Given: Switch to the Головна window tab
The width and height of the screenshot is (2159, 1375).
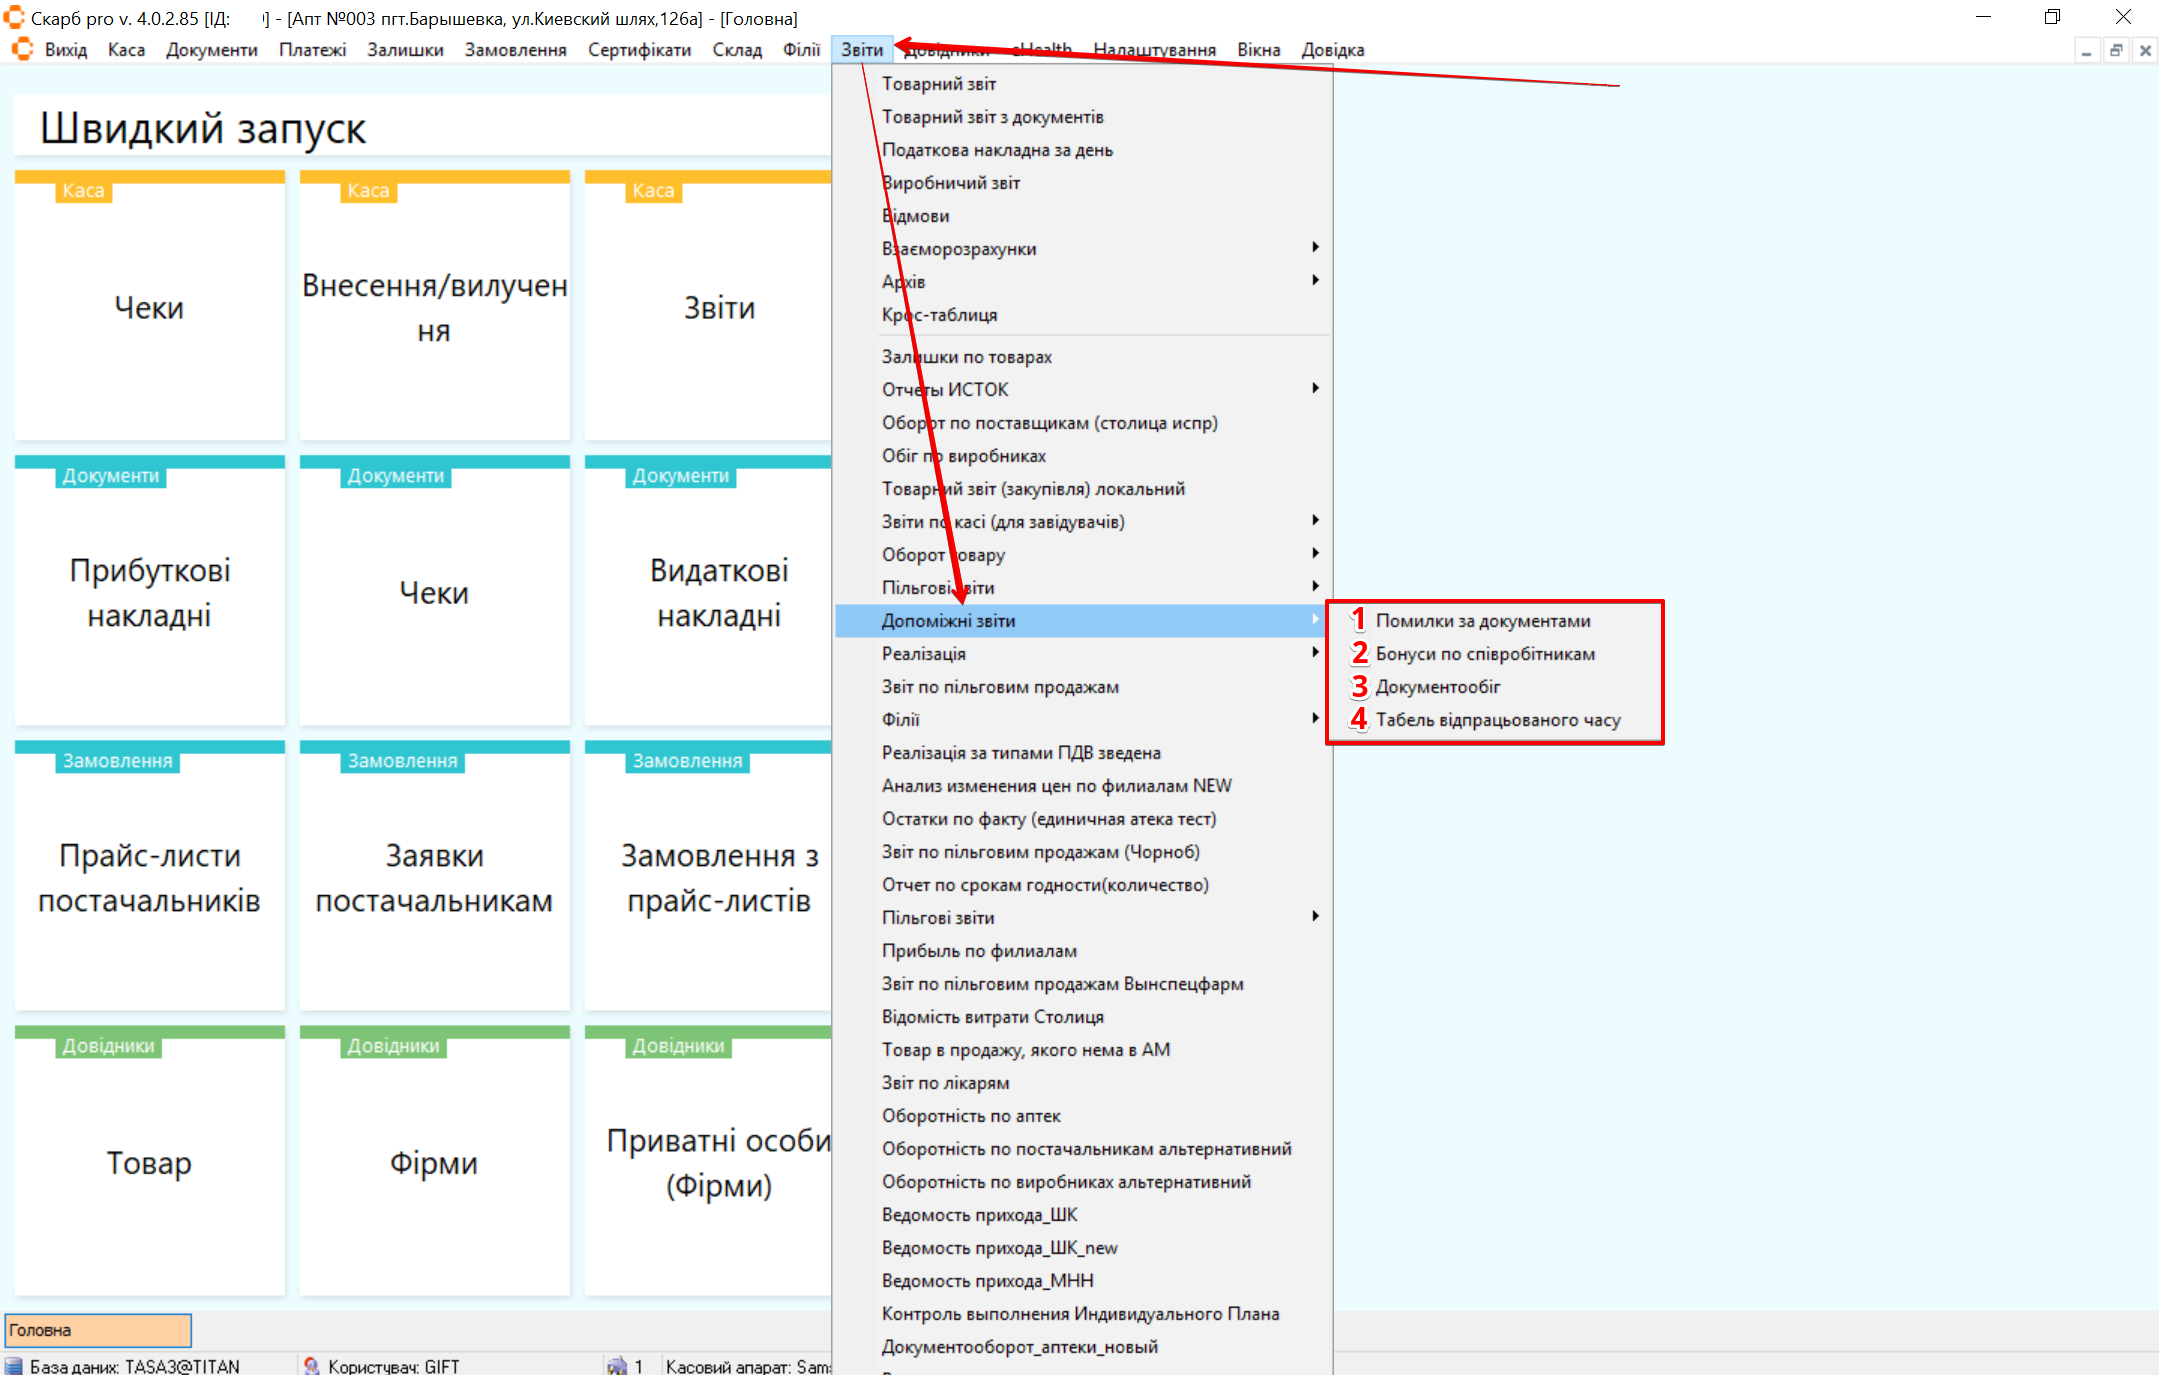Looking at the screenshot, I should (x=98, y=1330).
